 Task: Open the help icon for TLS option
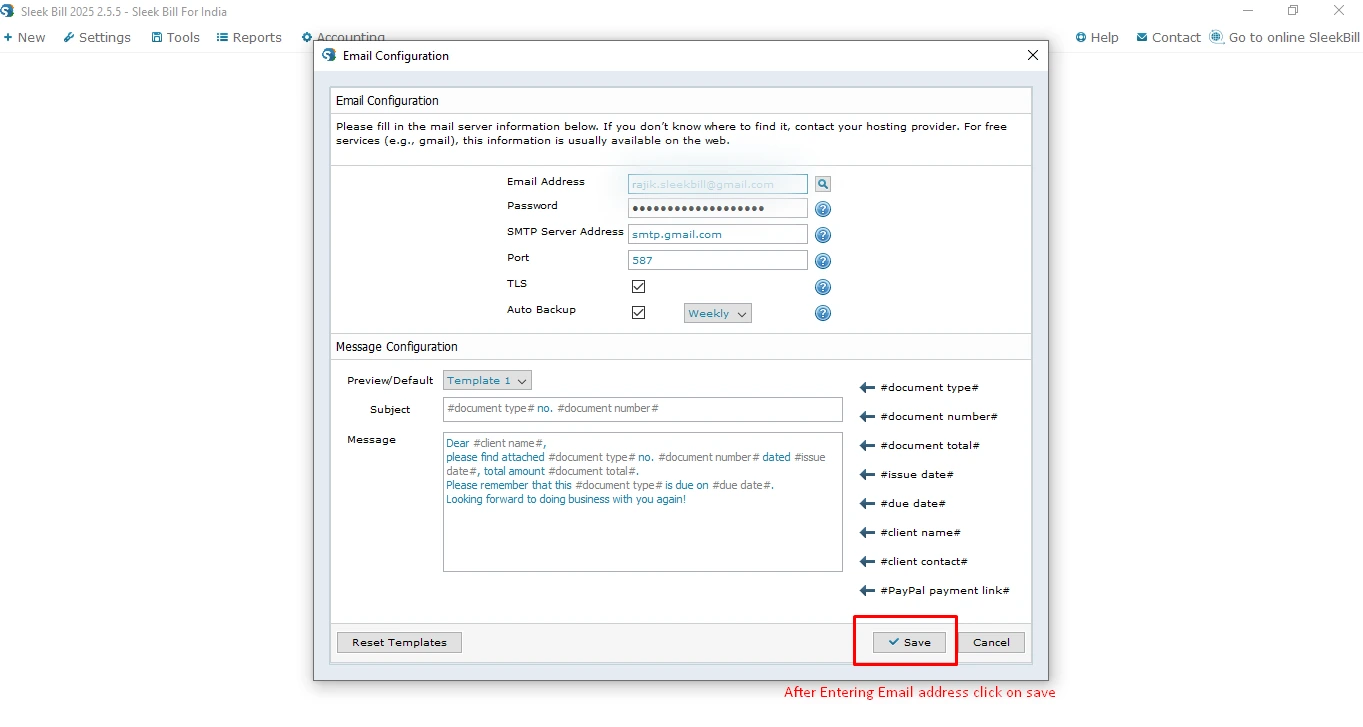[x=823, y=287]
